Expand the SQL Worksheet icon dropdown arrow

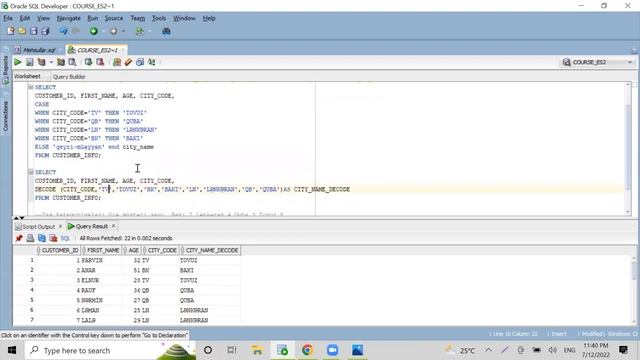[149, 31]
